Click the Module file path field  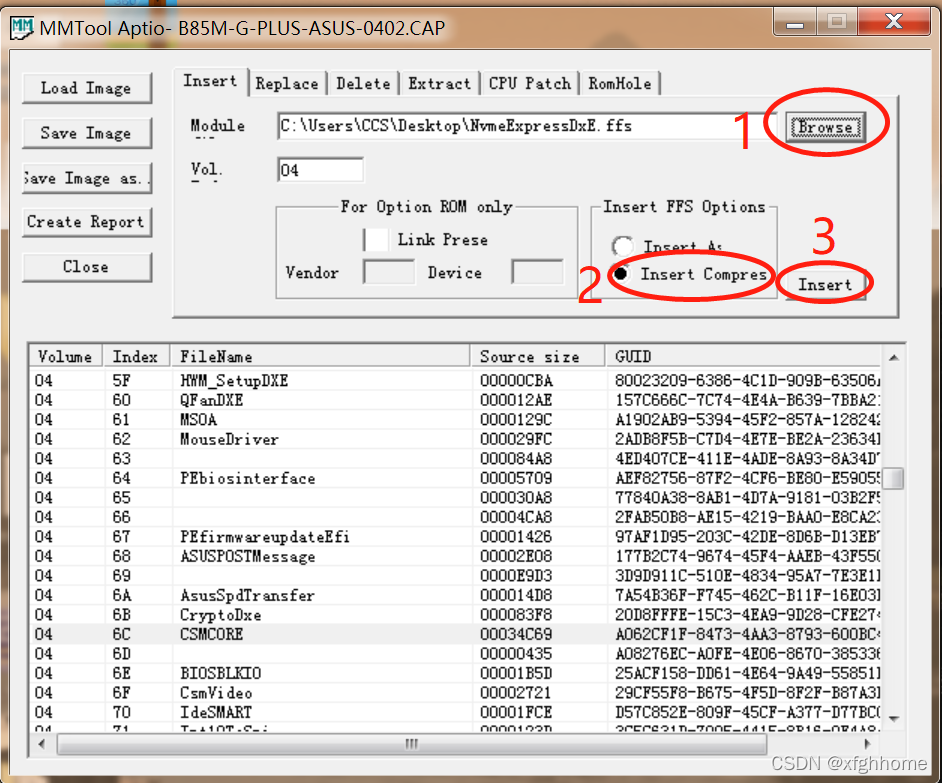(527, 126)
